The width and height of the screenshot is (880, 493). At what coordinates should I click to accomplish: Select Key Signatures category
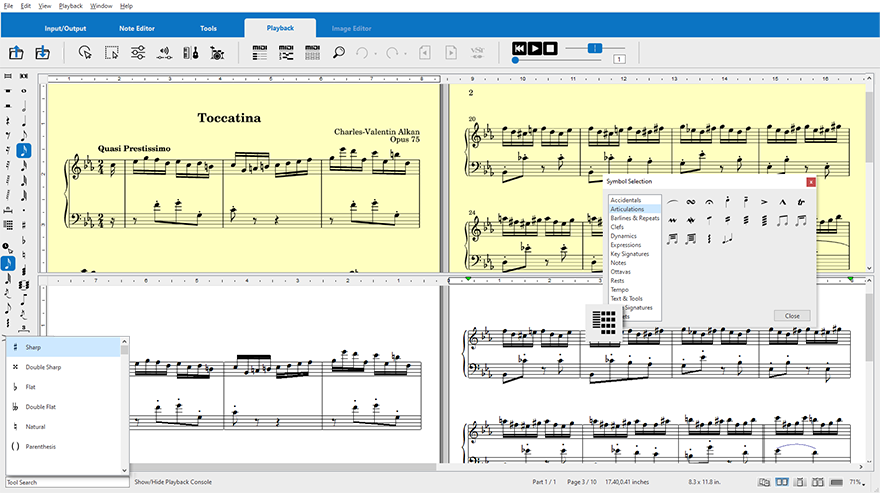click(629, 254)
